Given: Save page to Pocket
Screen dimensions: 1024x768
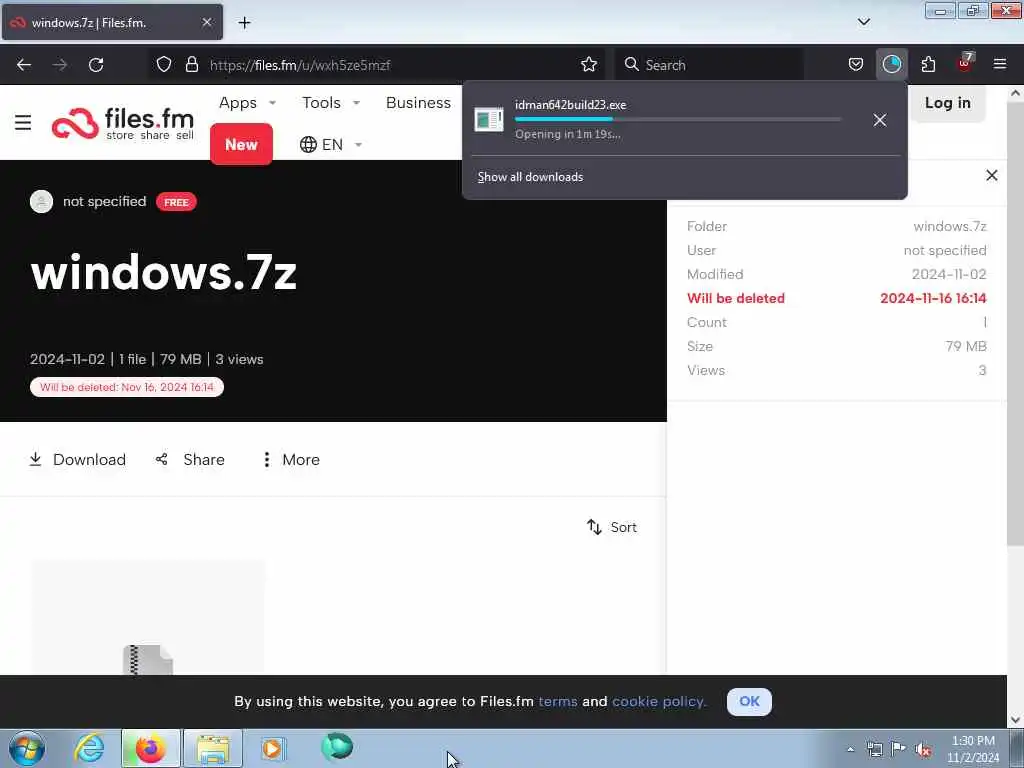Looking at the screenshot, I should (x=856, y=65).
